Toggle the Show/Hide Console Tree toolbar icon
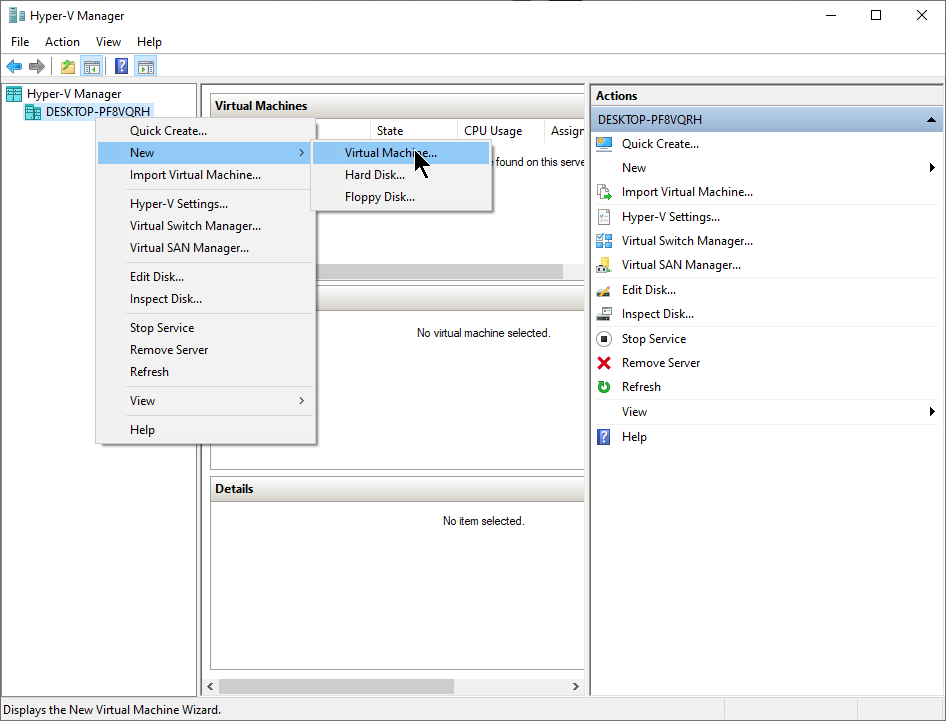This screenshot has height=721, width=946. click(x=92, y=66)
